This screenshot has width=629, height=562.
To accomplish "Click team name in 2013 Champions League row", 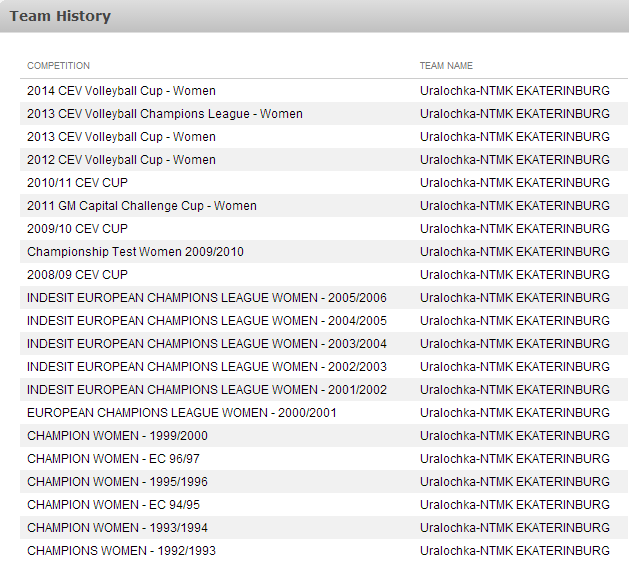I will coord(515,114).
